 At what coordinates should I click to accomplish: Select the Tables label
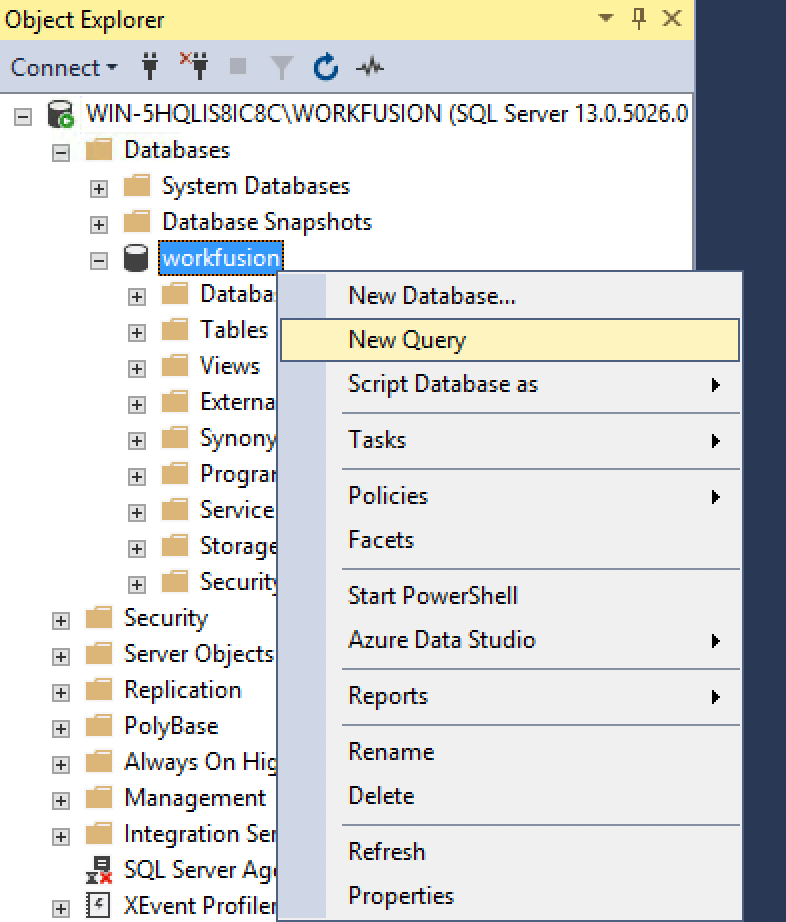(234, 329)
